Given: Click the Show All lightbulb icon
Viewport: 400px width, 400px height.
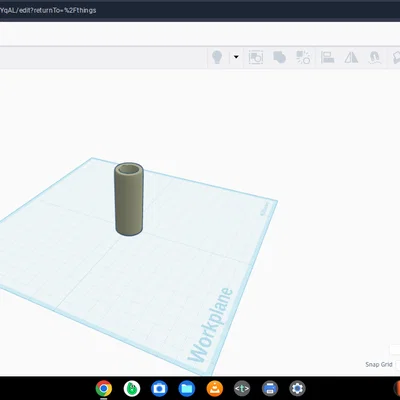Looking at the screenshot, I should click(x=217, y=57).
